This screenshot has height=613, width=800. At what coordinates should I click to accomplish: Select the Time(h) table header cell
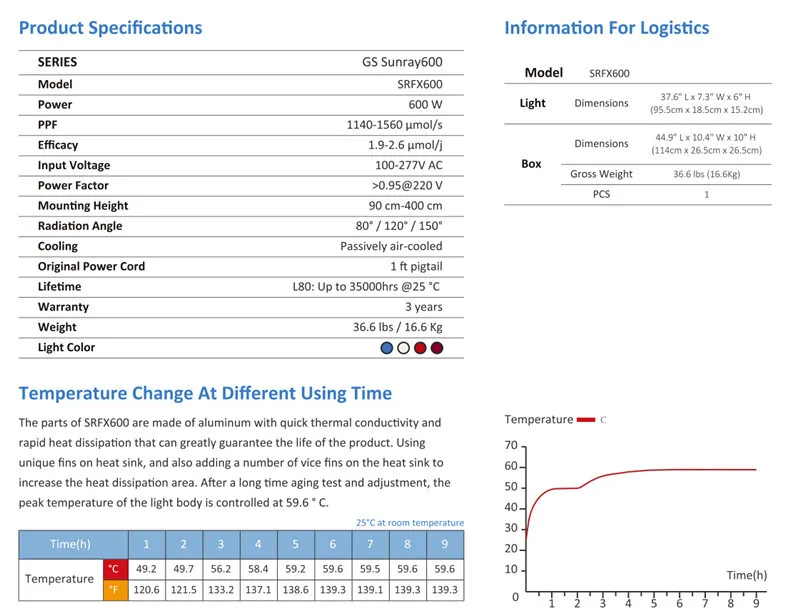(72, 545)
